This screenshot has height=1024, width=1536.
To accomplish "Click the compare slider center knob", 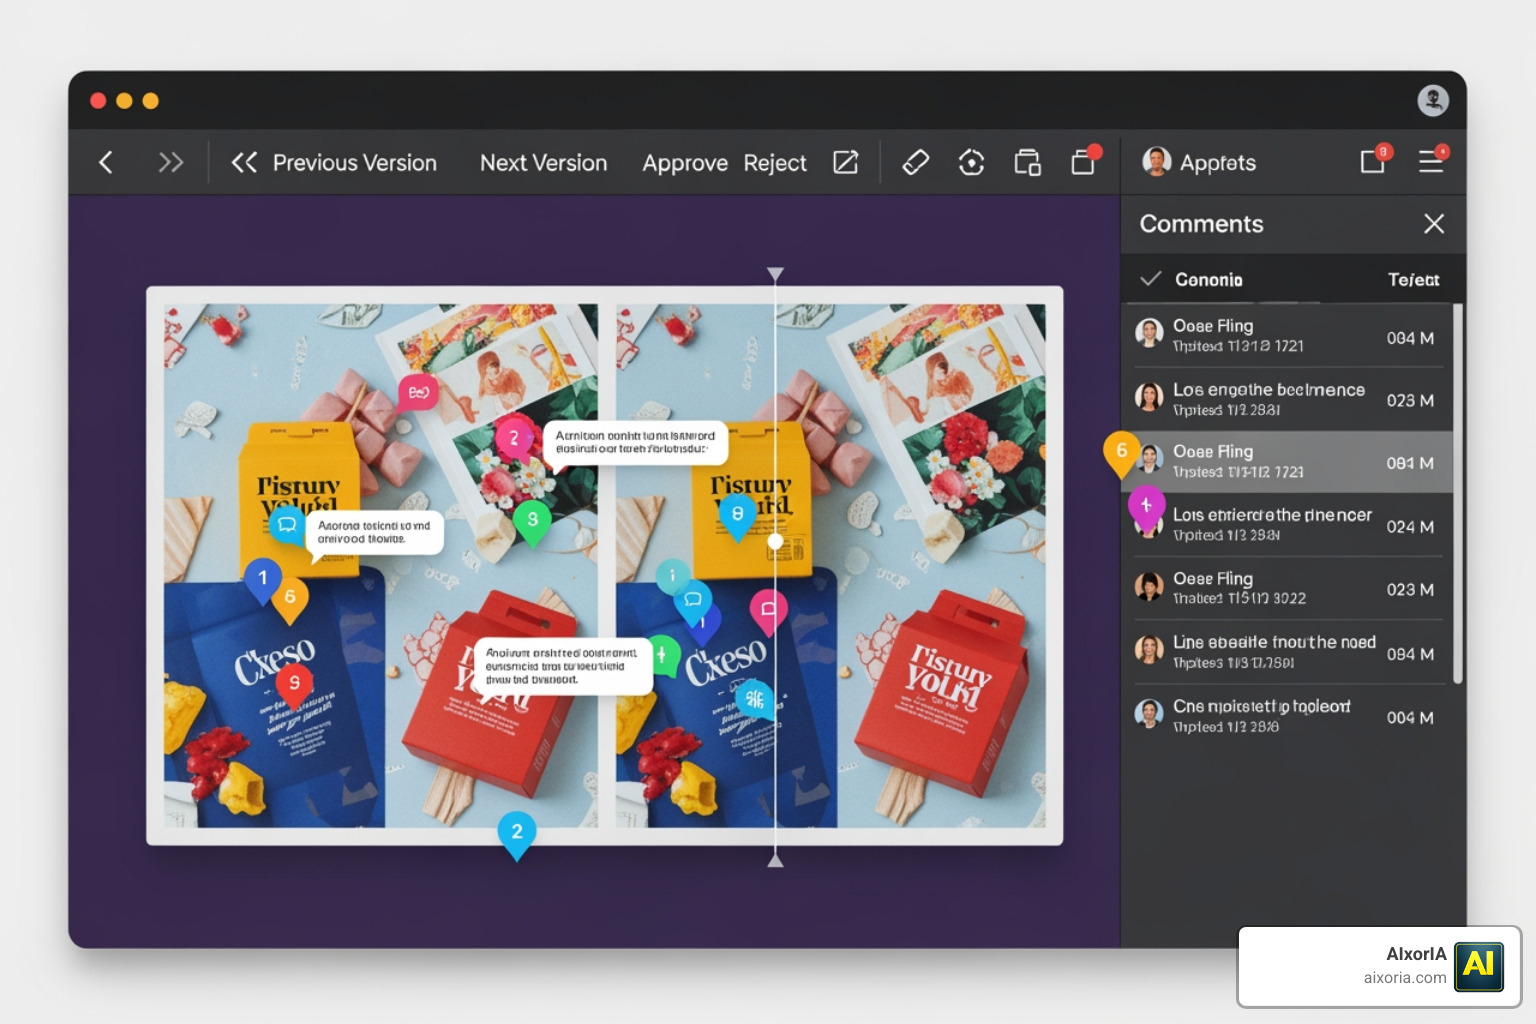I will (775, 541).
